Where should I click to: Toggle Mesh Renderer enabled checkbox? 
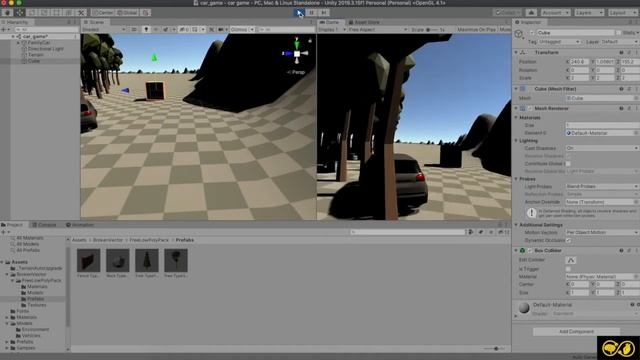(x=530, y=109)
